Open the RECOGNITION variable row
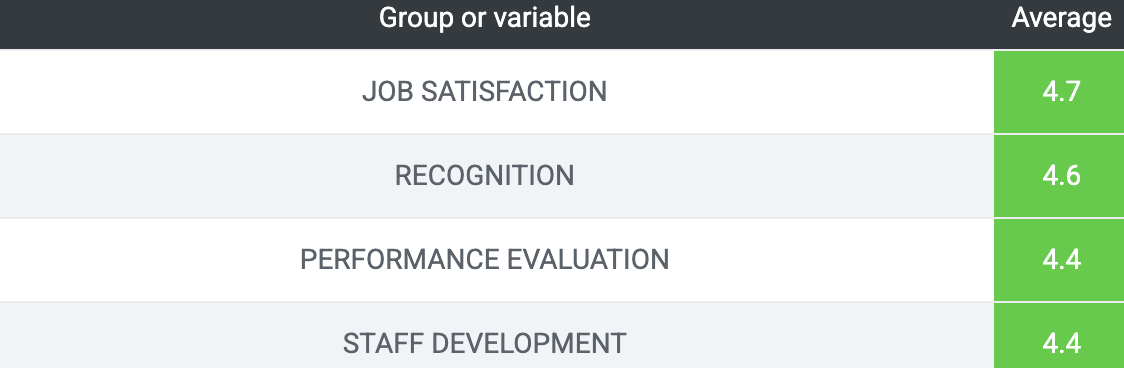The image size is (1124, 368). 485,176
